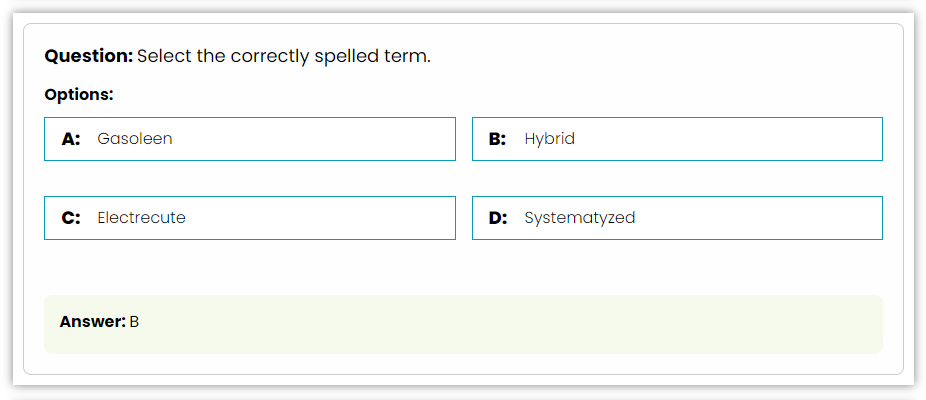Screen dimensions: 926x400
Task: Choose the Hybrid answer option box
Action: 677,139
